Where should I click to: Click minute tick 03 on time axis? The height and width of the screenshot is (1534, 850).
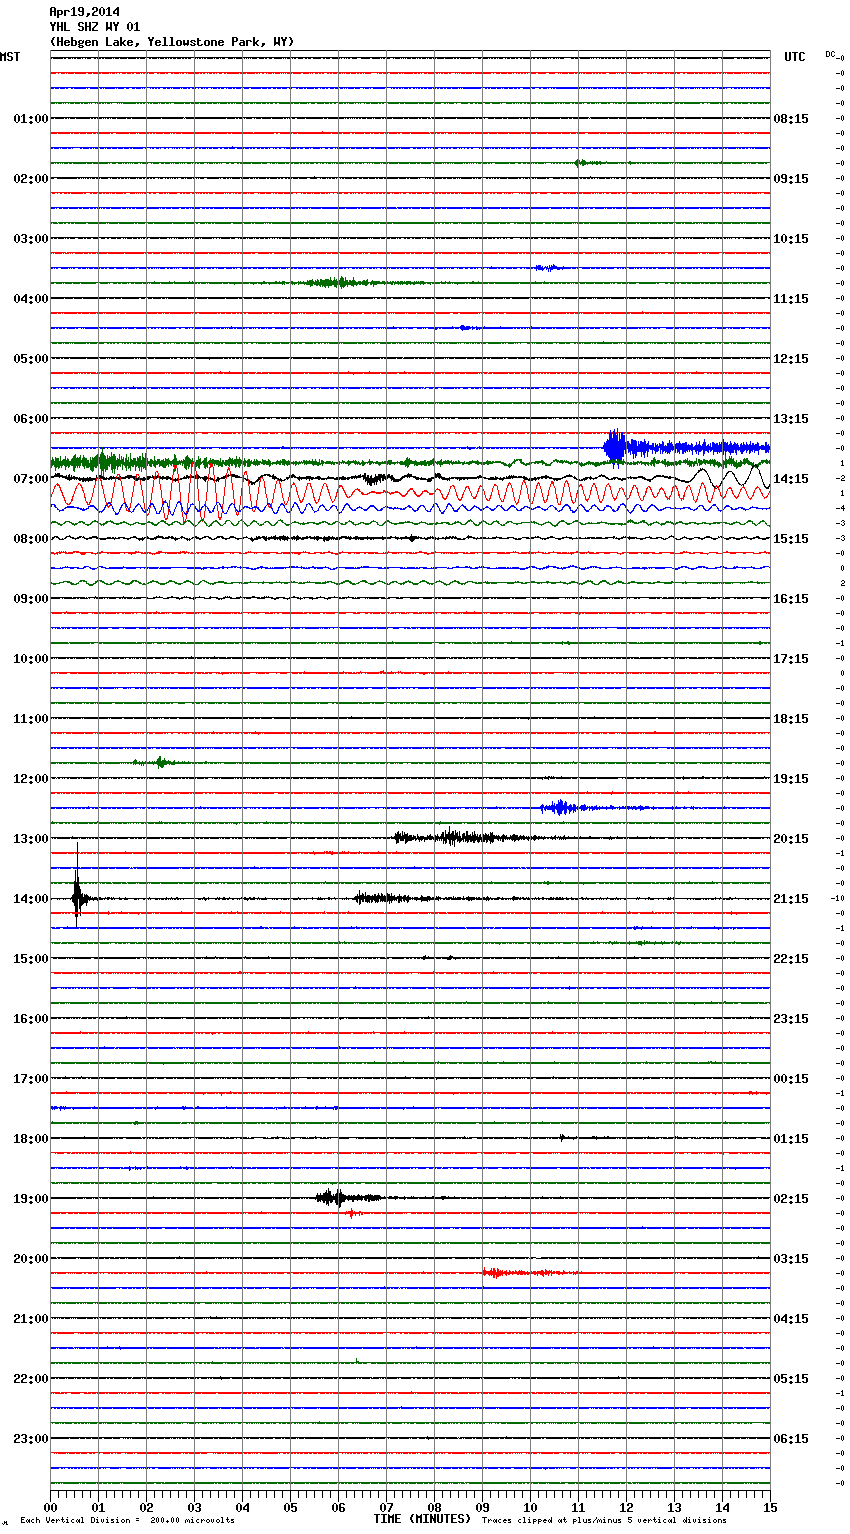click(194, 1507)
